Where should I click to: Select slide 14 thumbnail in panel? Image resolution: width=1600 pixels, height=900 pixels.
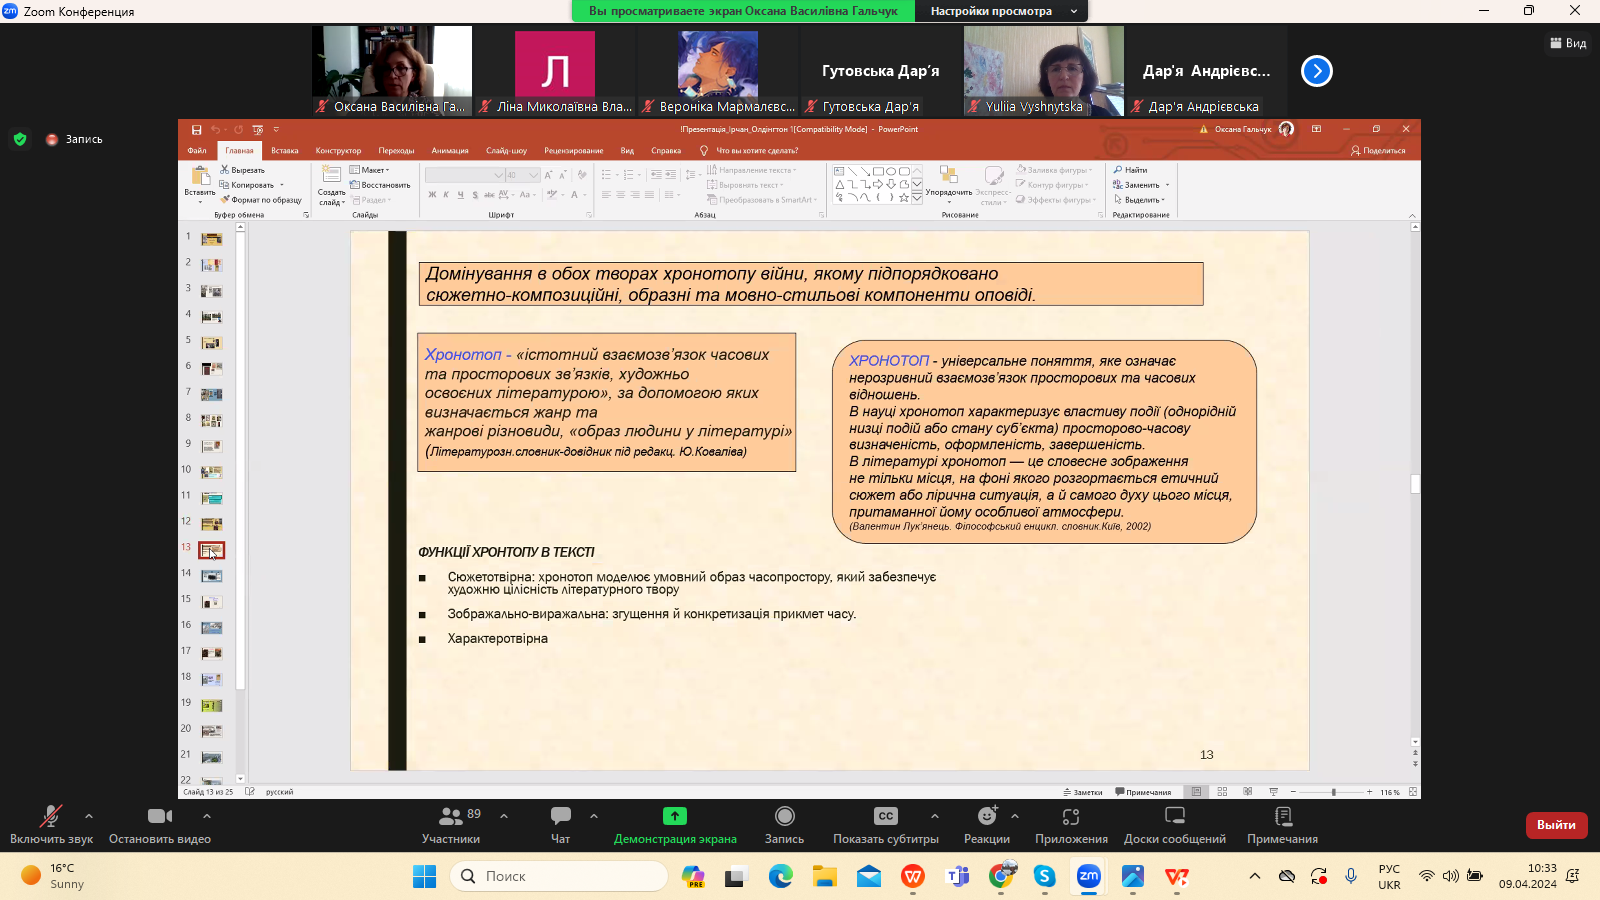(212, 576)
